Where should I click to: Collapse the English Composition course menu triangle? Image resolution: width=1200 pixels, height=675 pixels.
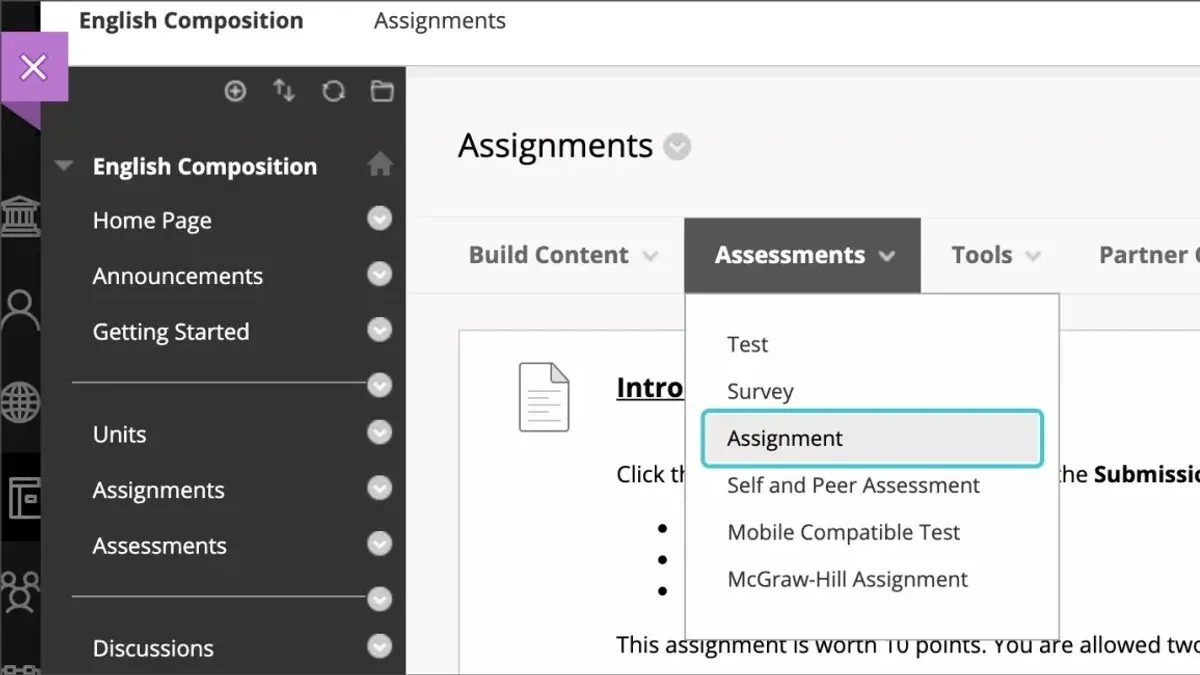[64, 166]
